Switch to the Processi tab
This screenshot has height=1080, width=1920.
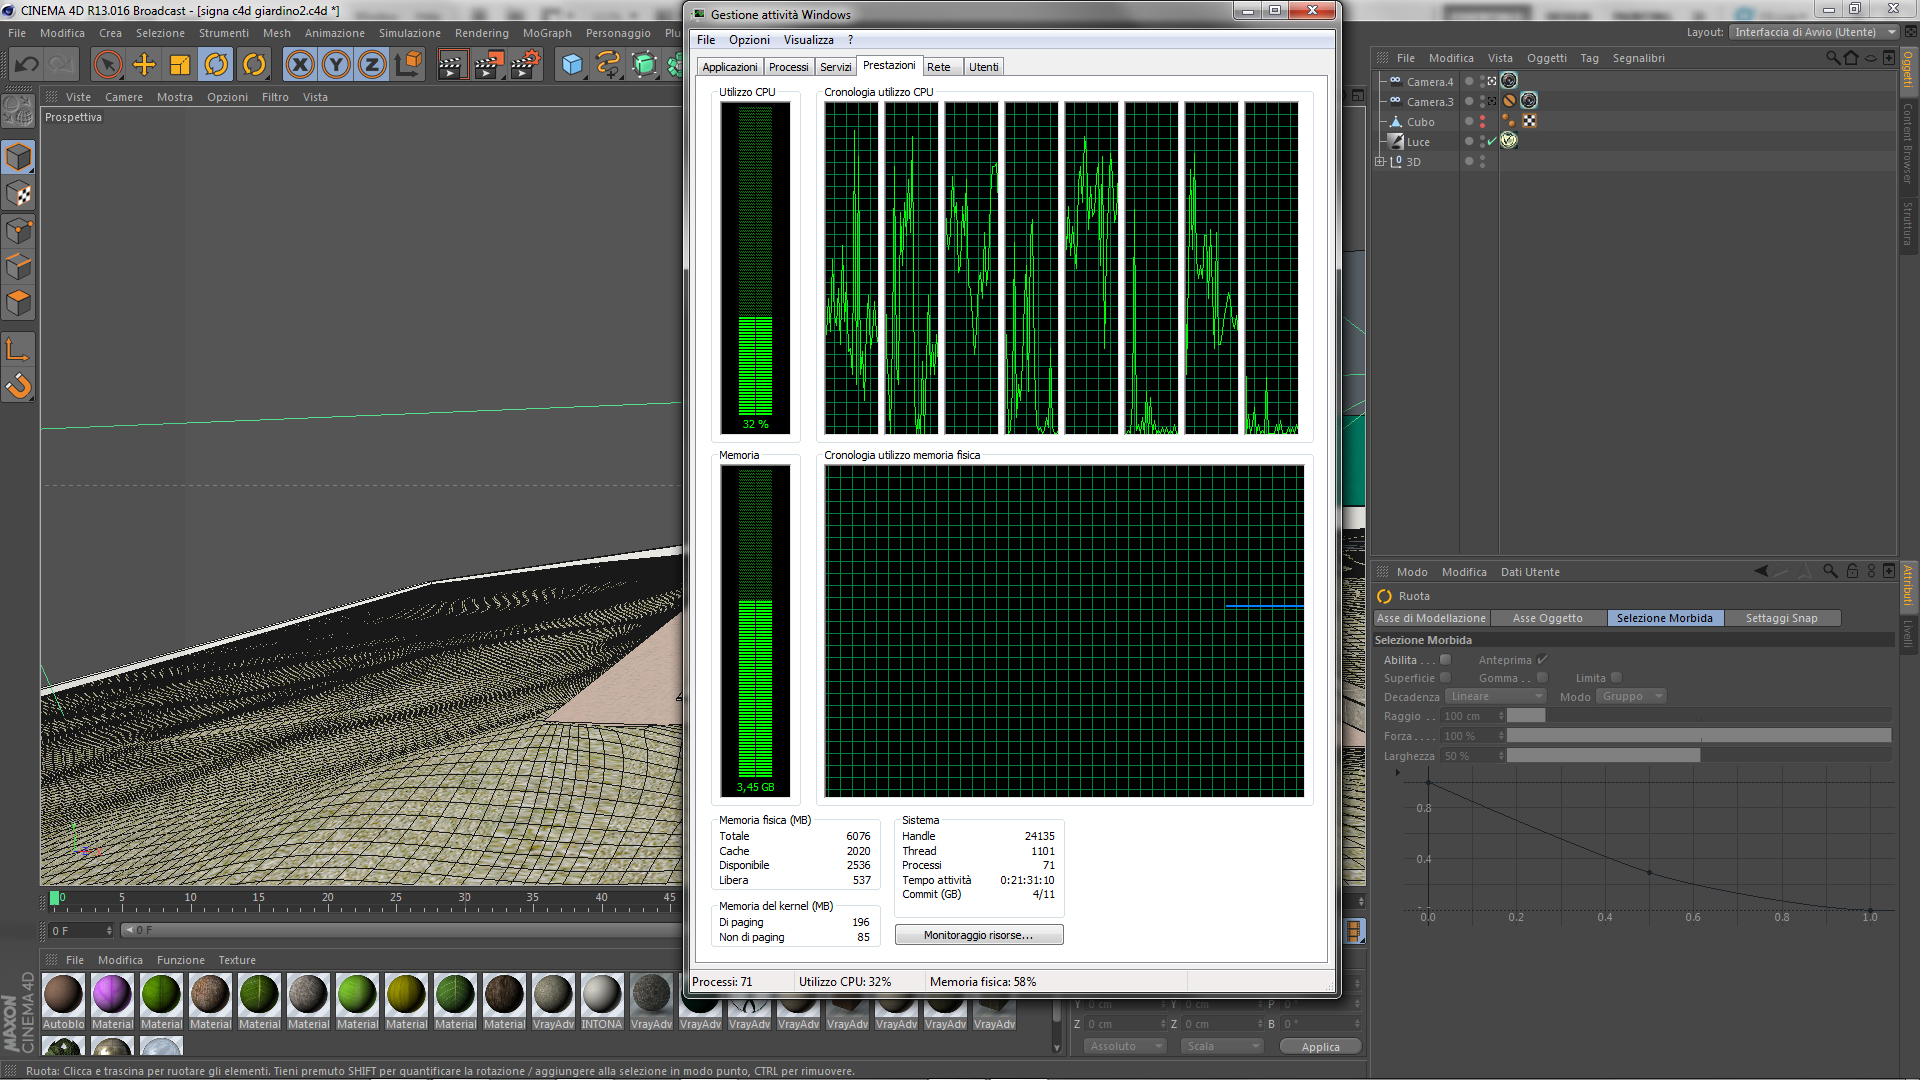[788, 67]
